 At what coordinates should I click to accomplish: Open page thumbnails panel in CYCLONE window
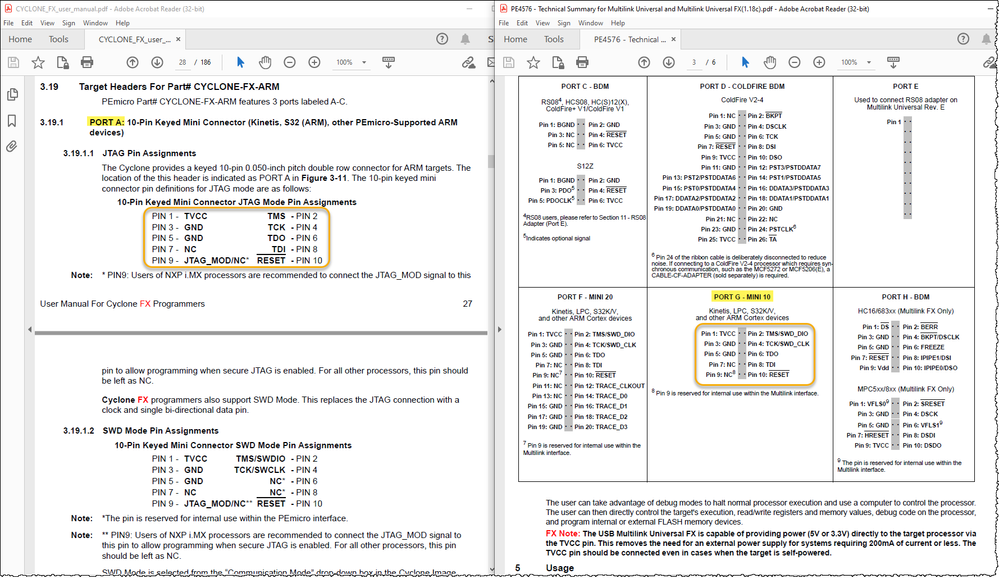point(12,95)
